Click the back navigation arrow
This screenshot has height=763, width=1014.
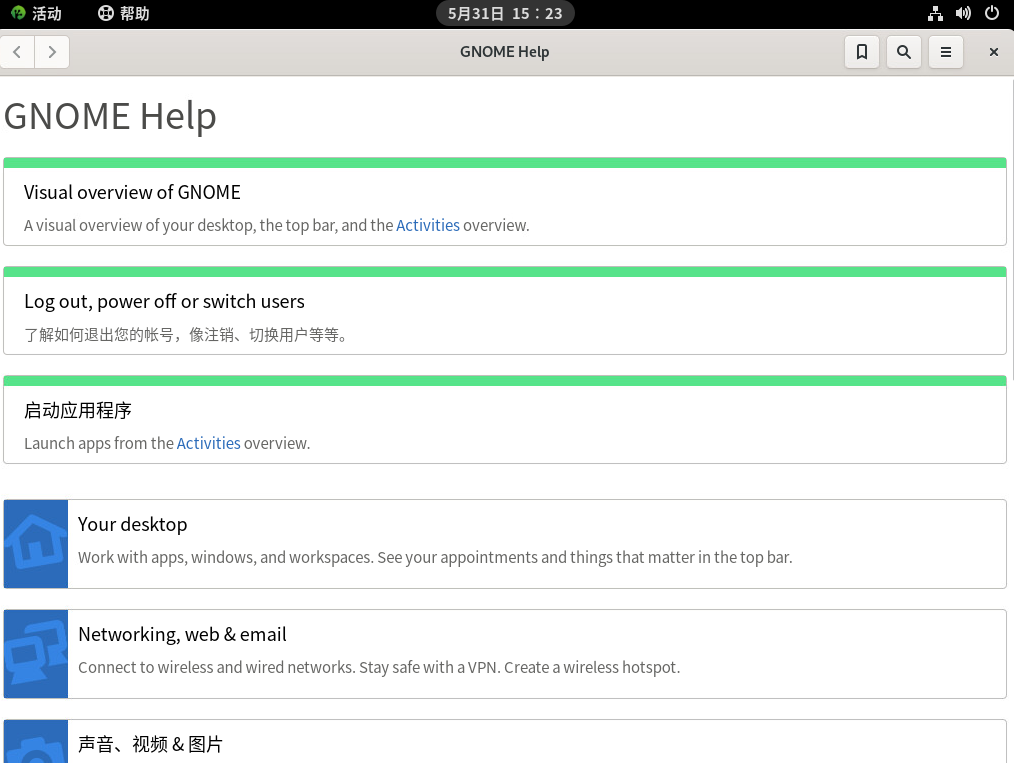(x=17, y=52)
